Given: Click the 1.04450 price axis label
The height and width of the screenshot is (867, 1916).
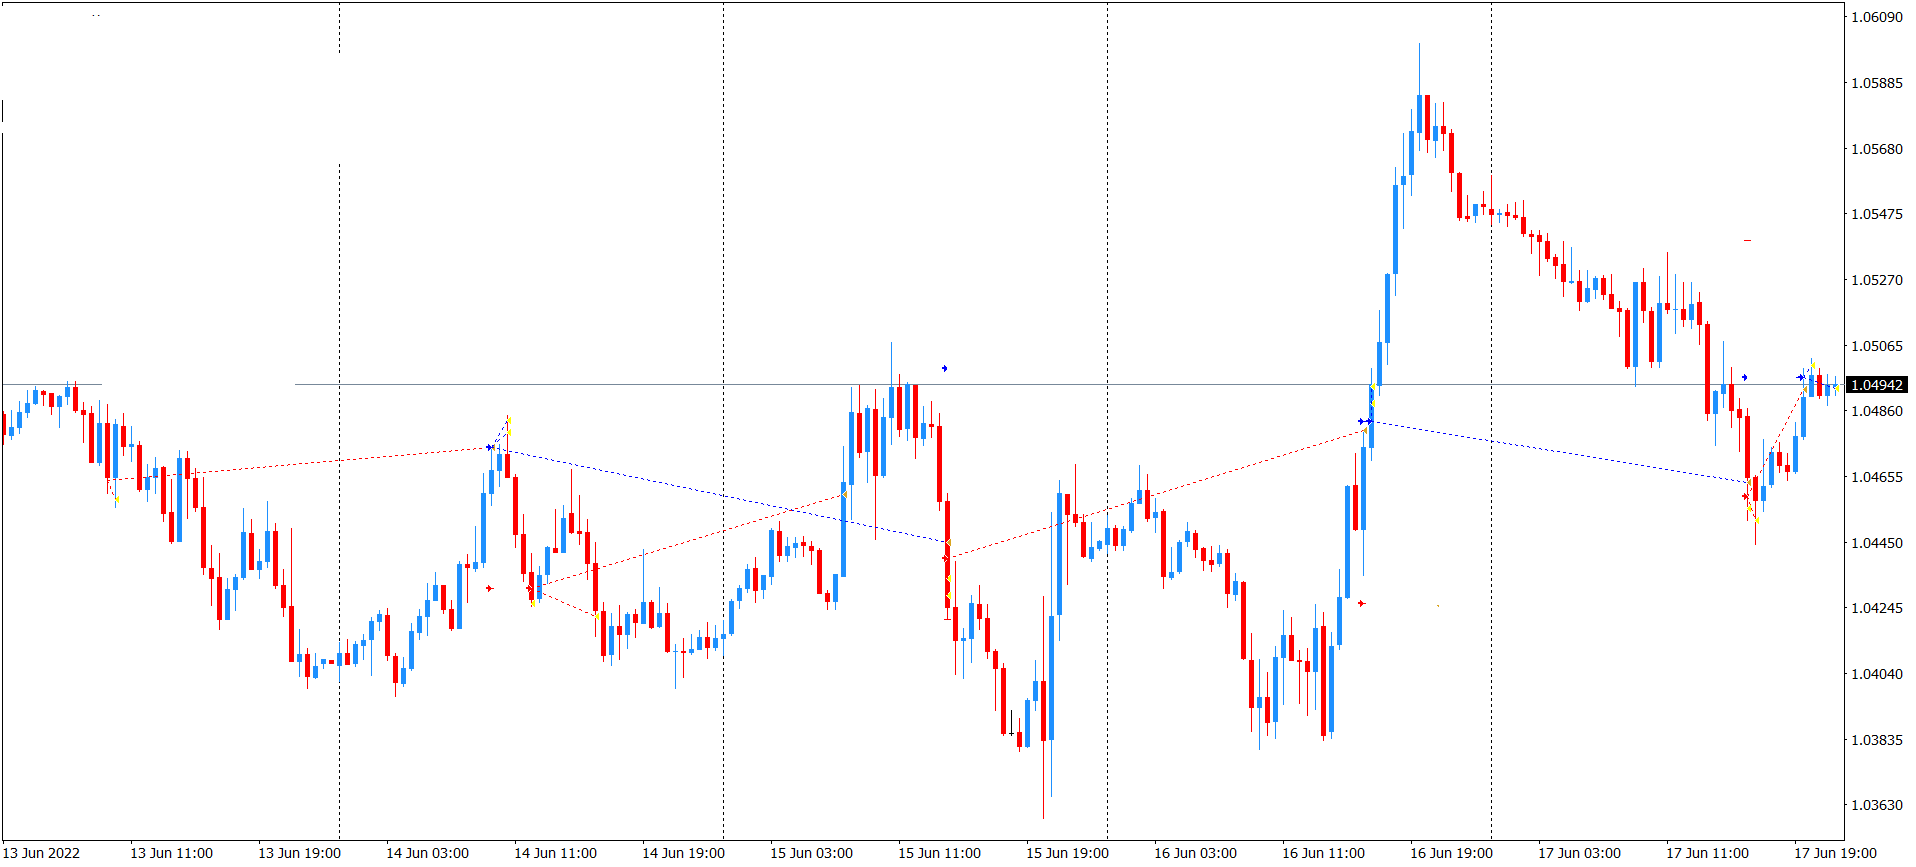Looking at the screenshot, I should 1877,543.
